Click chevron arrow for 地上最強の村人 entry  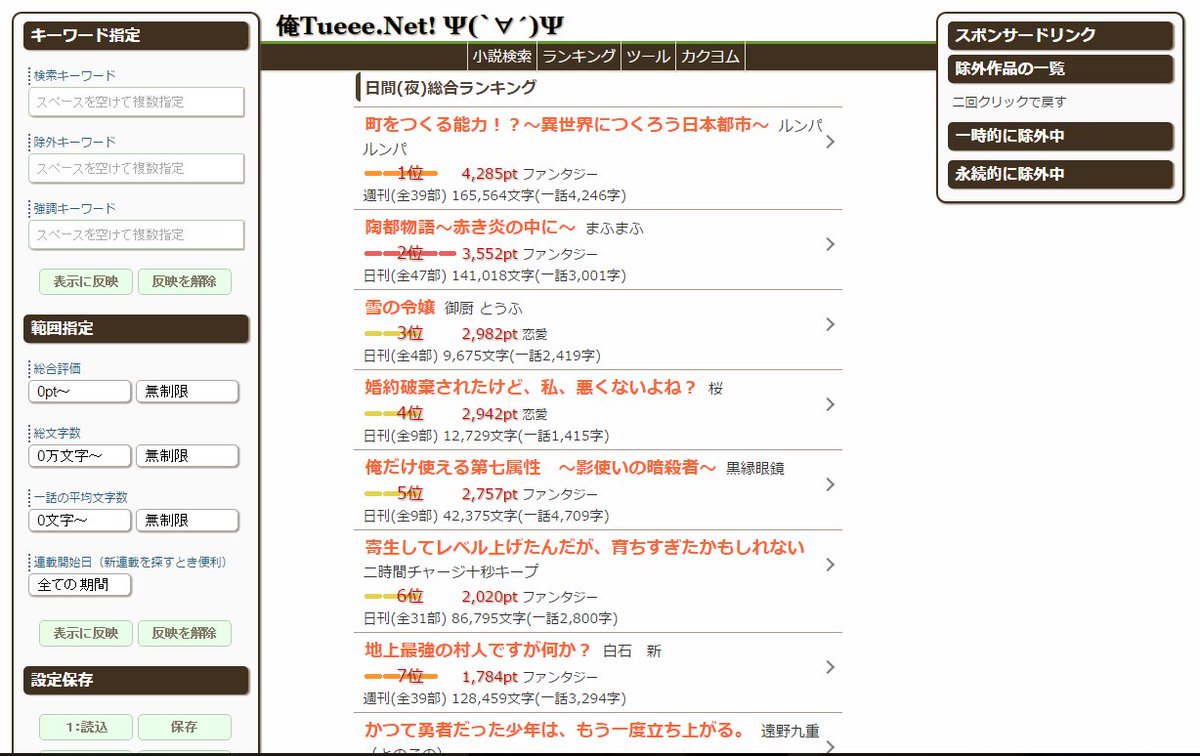tap(830, 666)
